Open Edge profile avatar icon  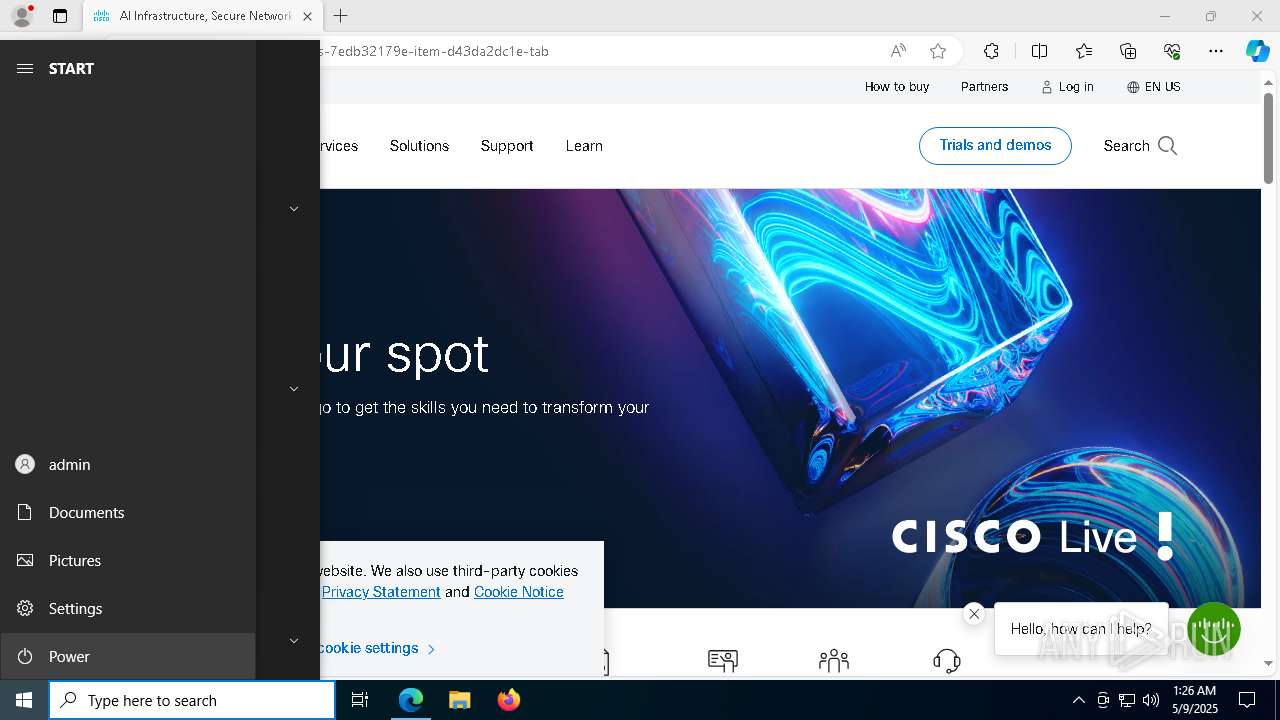pos(21,16)
